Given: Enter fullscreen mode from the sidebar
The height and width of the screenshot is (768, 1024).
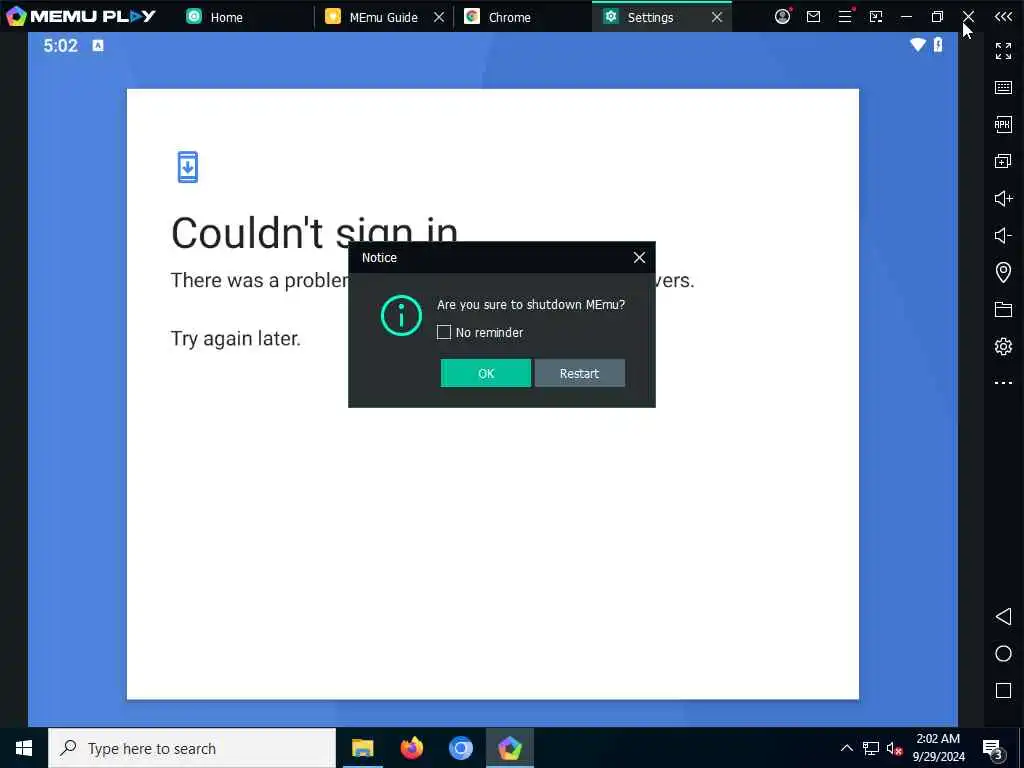Looking at the screenshot, I should click(1003, 50).
